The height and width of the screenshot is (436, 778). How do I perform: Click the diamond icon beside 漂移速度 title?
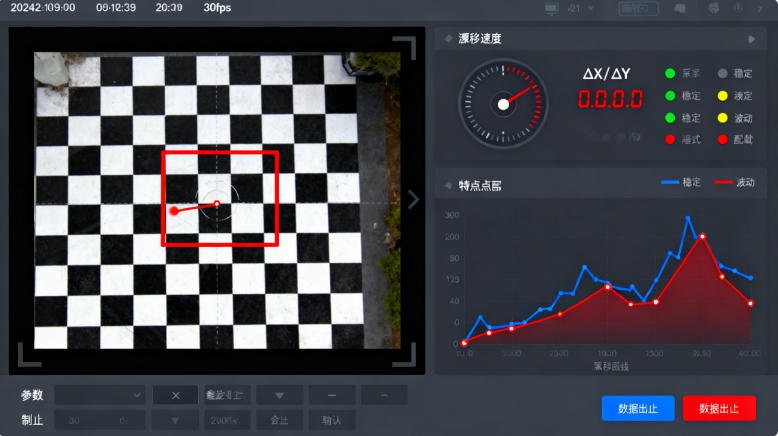point(447,39)
